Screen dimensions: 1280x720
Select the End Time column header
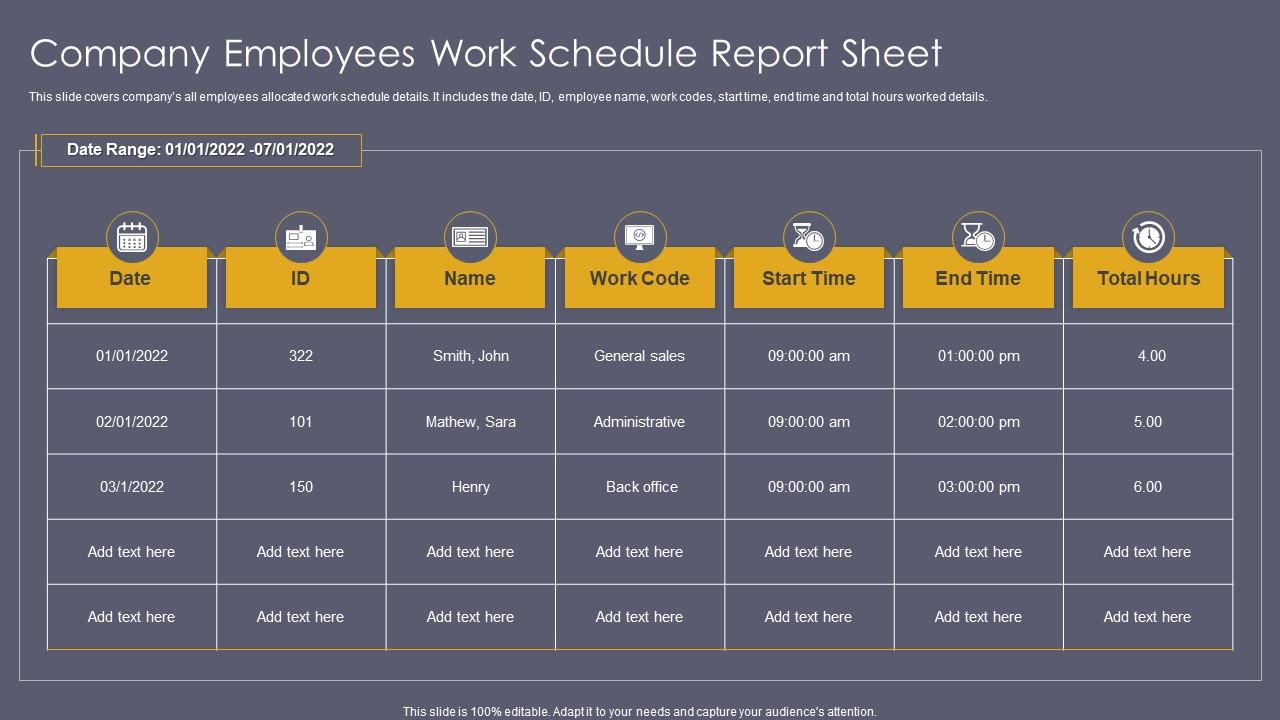(978, 278)
